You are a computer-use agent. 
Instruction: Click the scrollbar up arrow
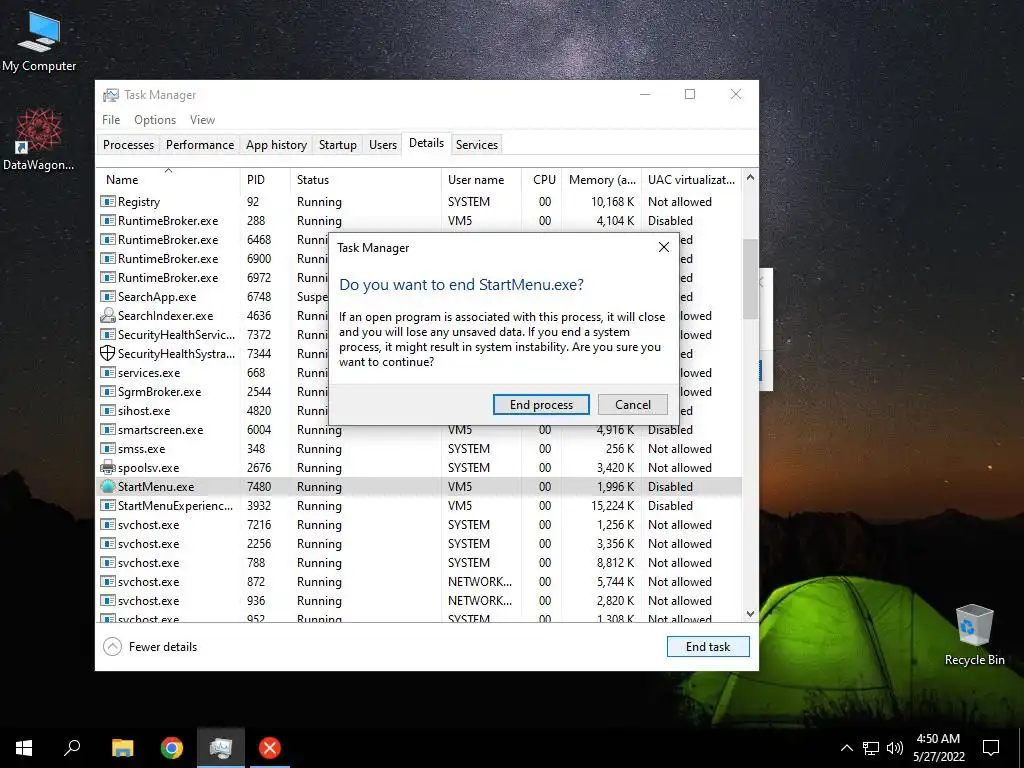(750, 178)
